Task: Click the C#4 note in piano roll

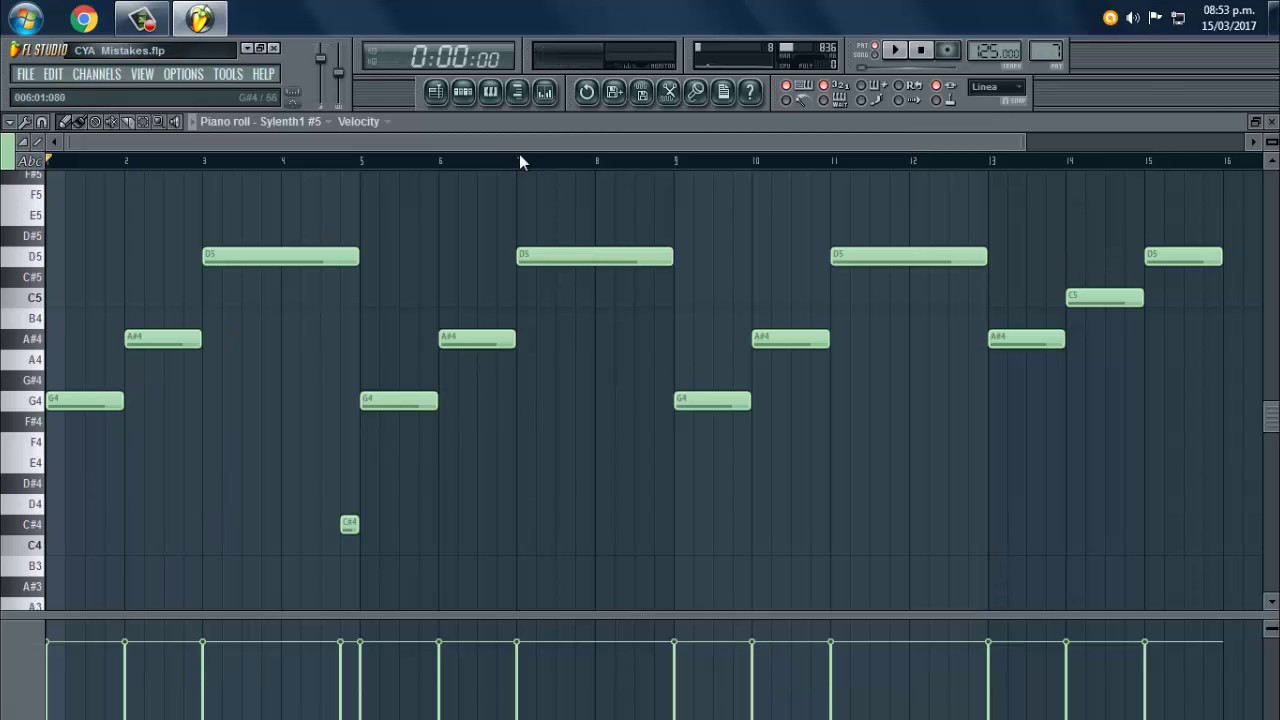Action: [349, 524]
